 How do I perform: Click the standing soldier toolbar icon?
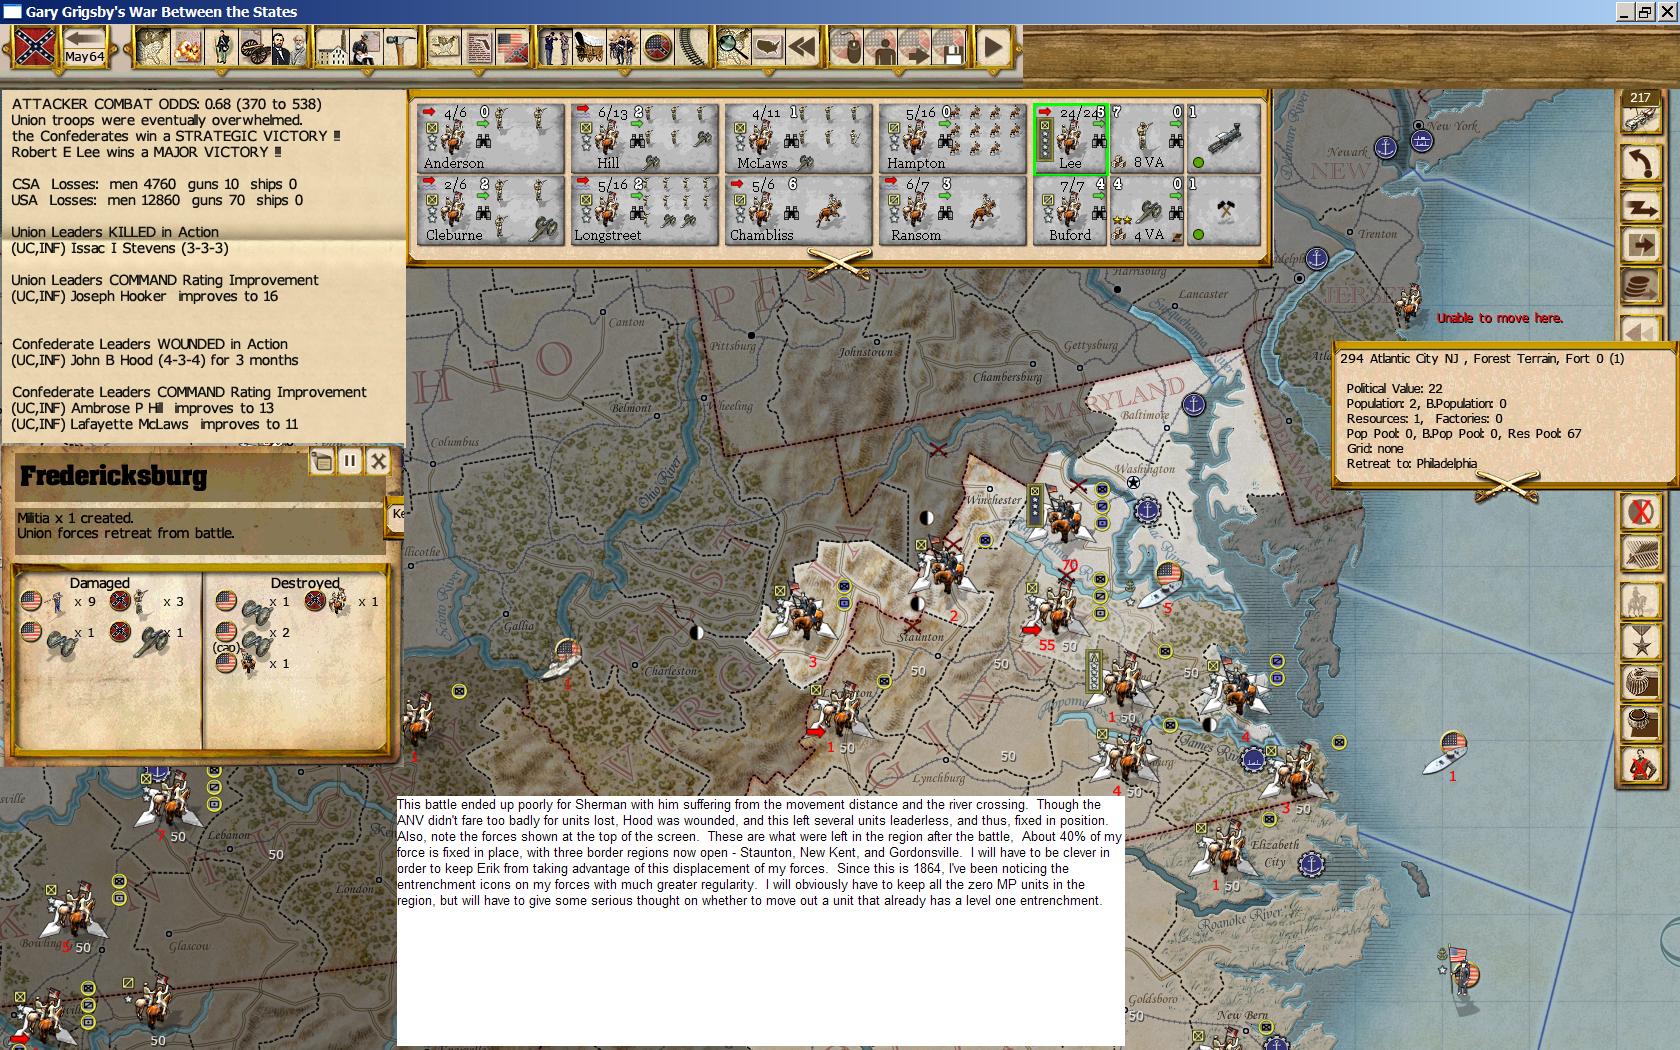(x=224, y=47)
